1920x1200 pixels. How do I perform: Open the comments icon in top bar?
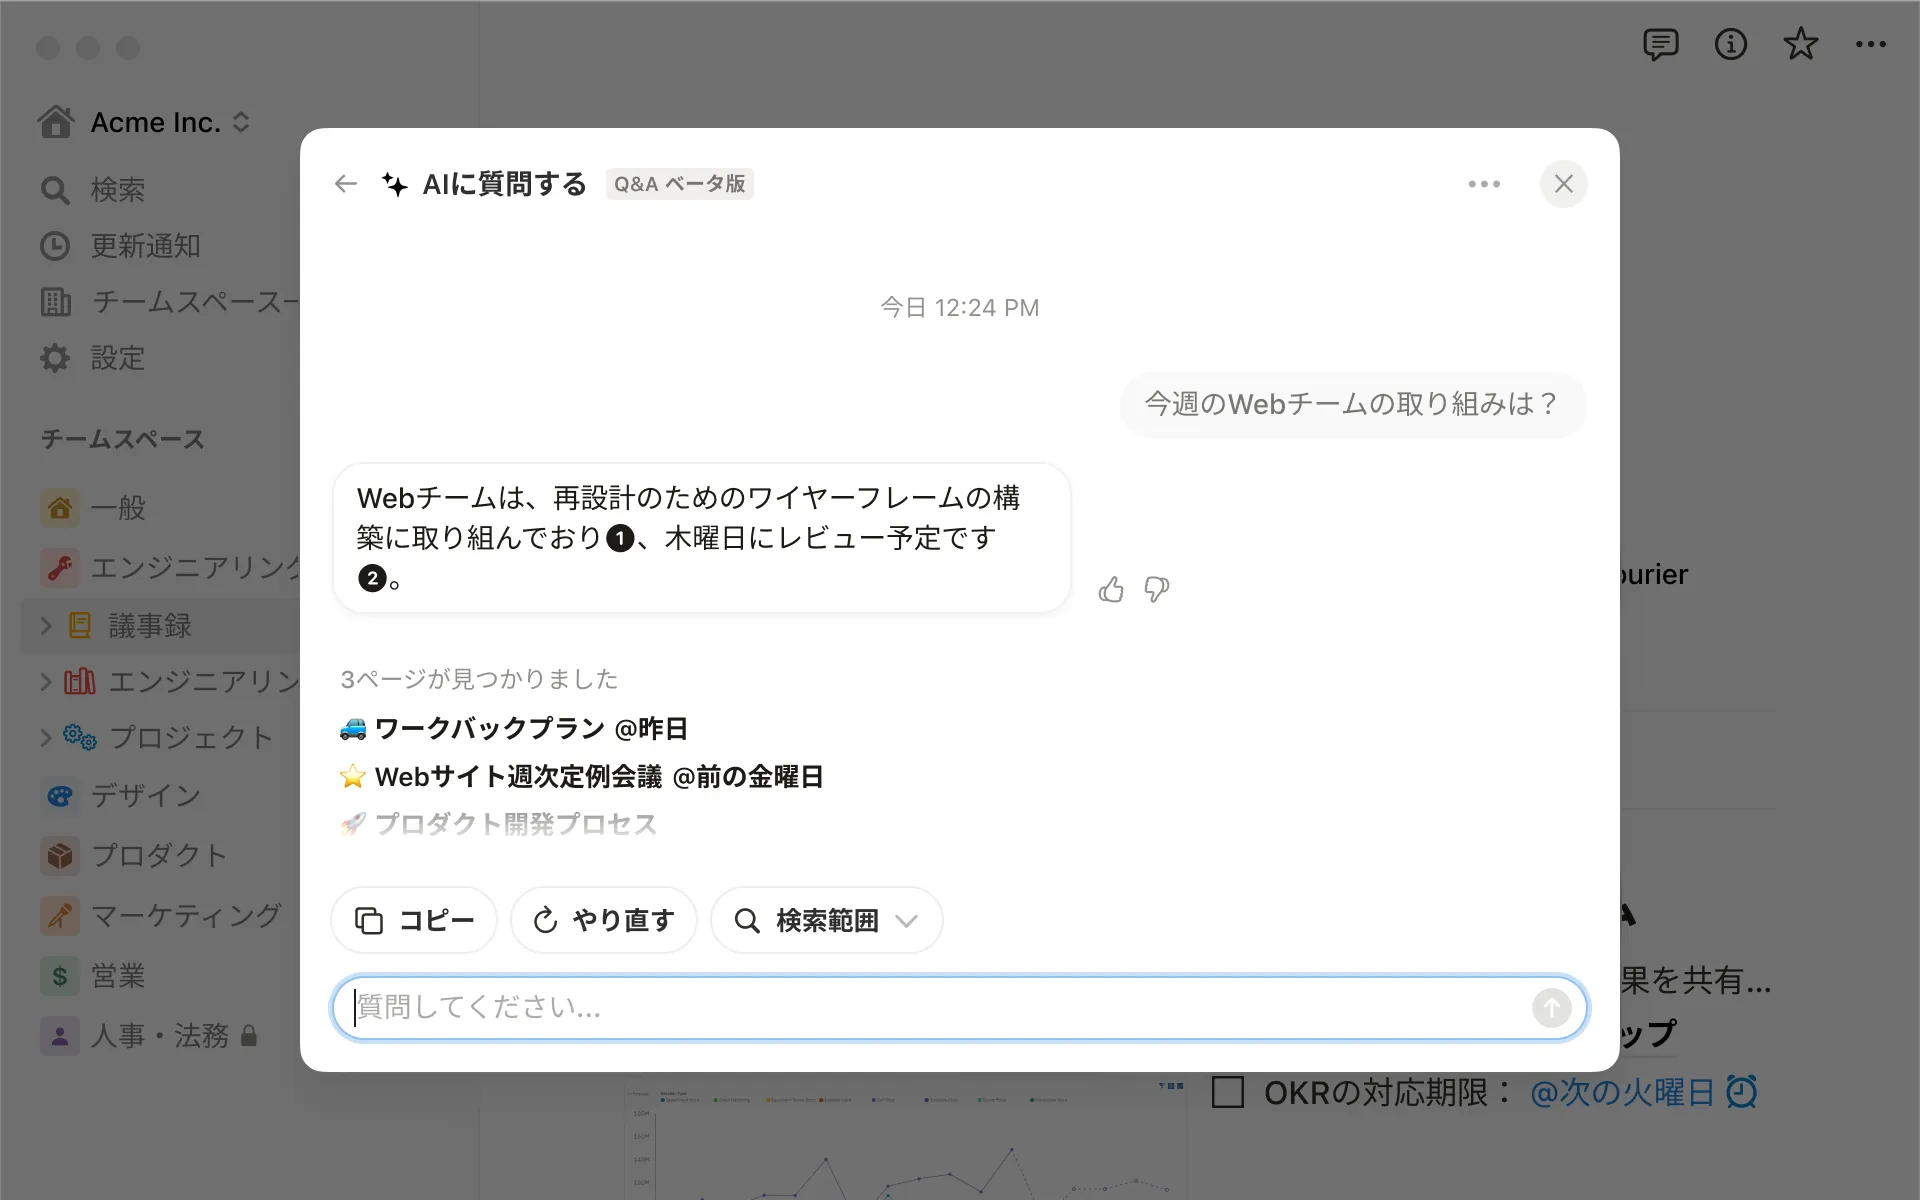(1660, 45)
